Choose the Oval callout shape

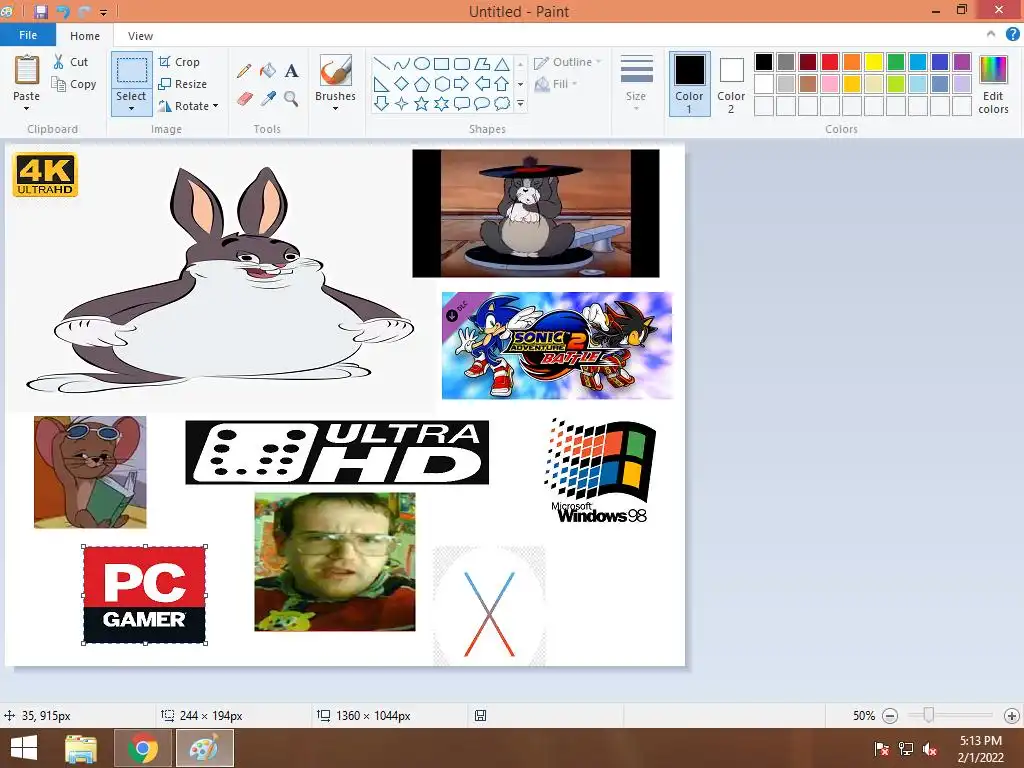(x=482, y=103)
